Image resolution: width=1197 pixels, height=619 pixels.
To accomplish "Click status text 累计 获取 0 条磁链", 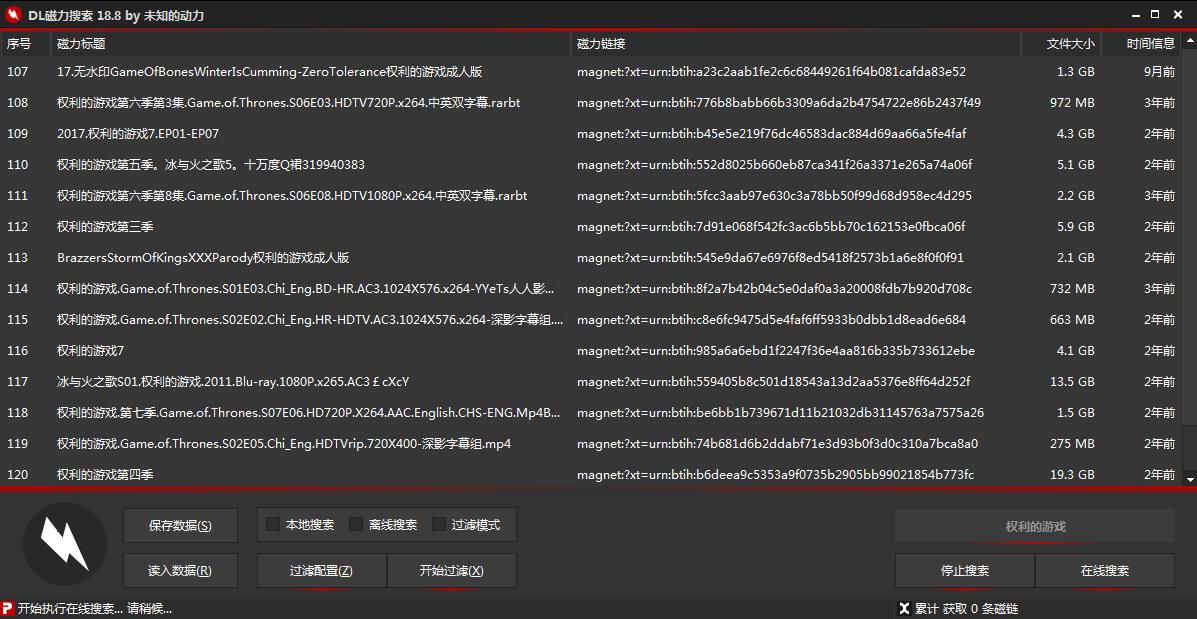I will tap(966, 608).
